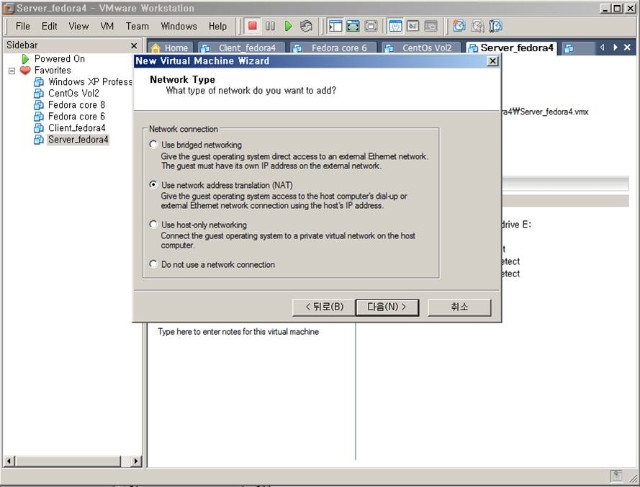Click the red Power Off toolbar icon
The height and width of the screenshot is (487, 640).
tap(253, 26)
